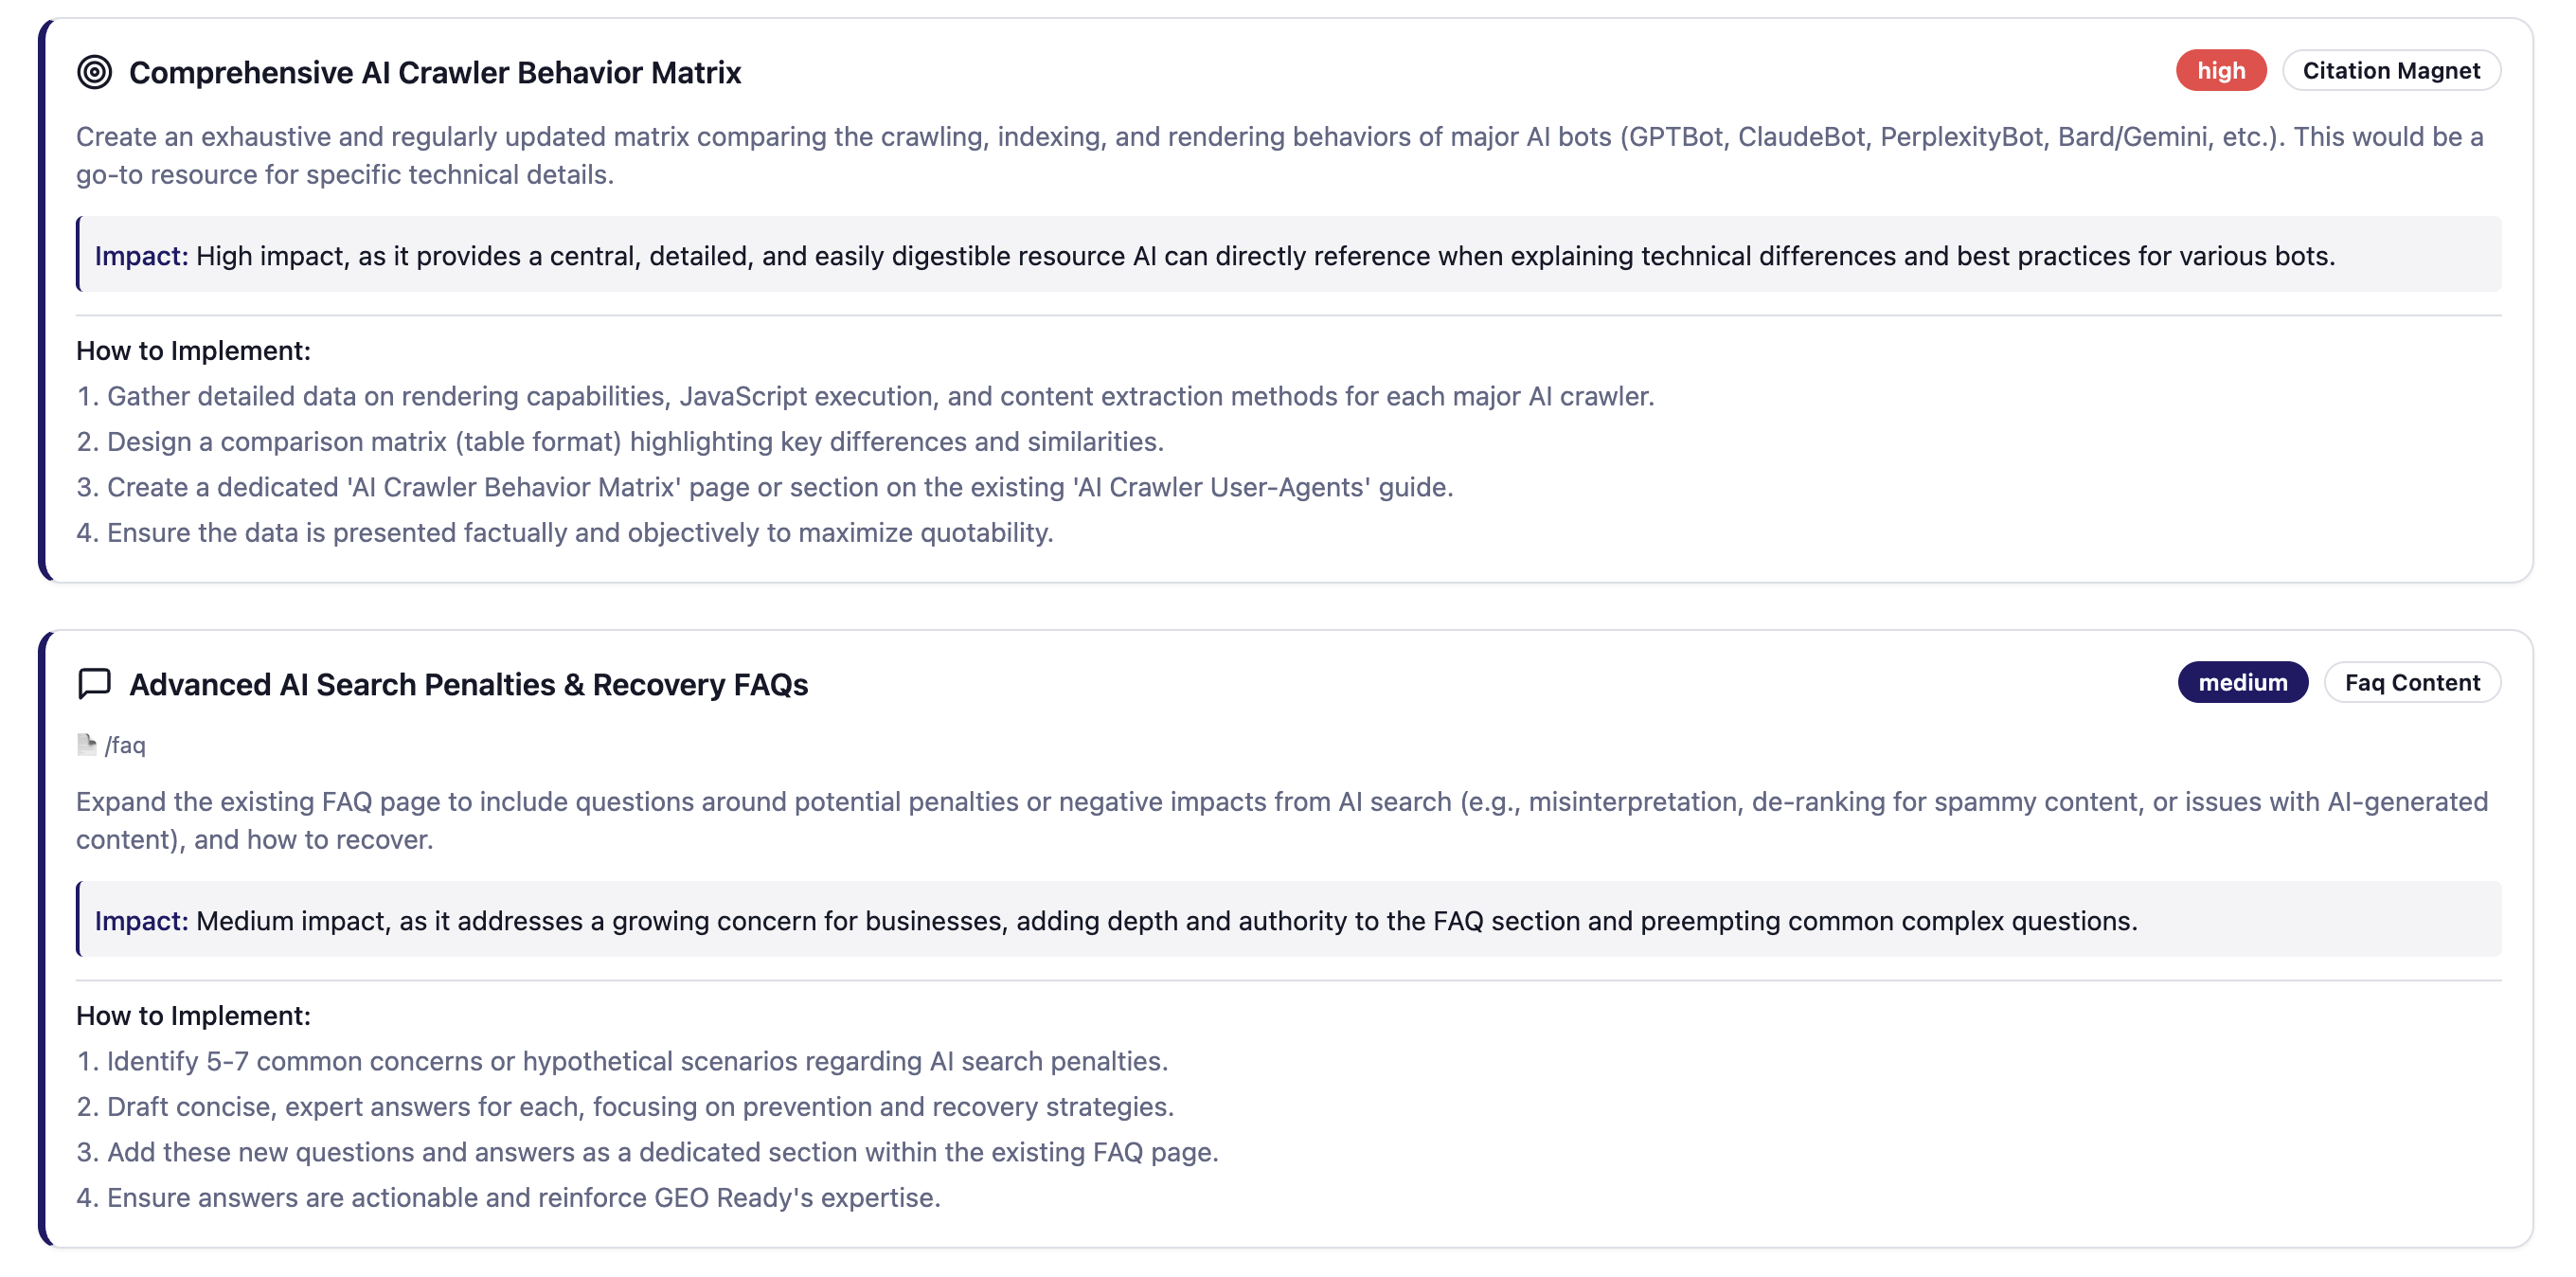This screenshot has height=1277, width=2576.
Task: Click the Crawler Matrix card border area
Action: click(42, 300)
